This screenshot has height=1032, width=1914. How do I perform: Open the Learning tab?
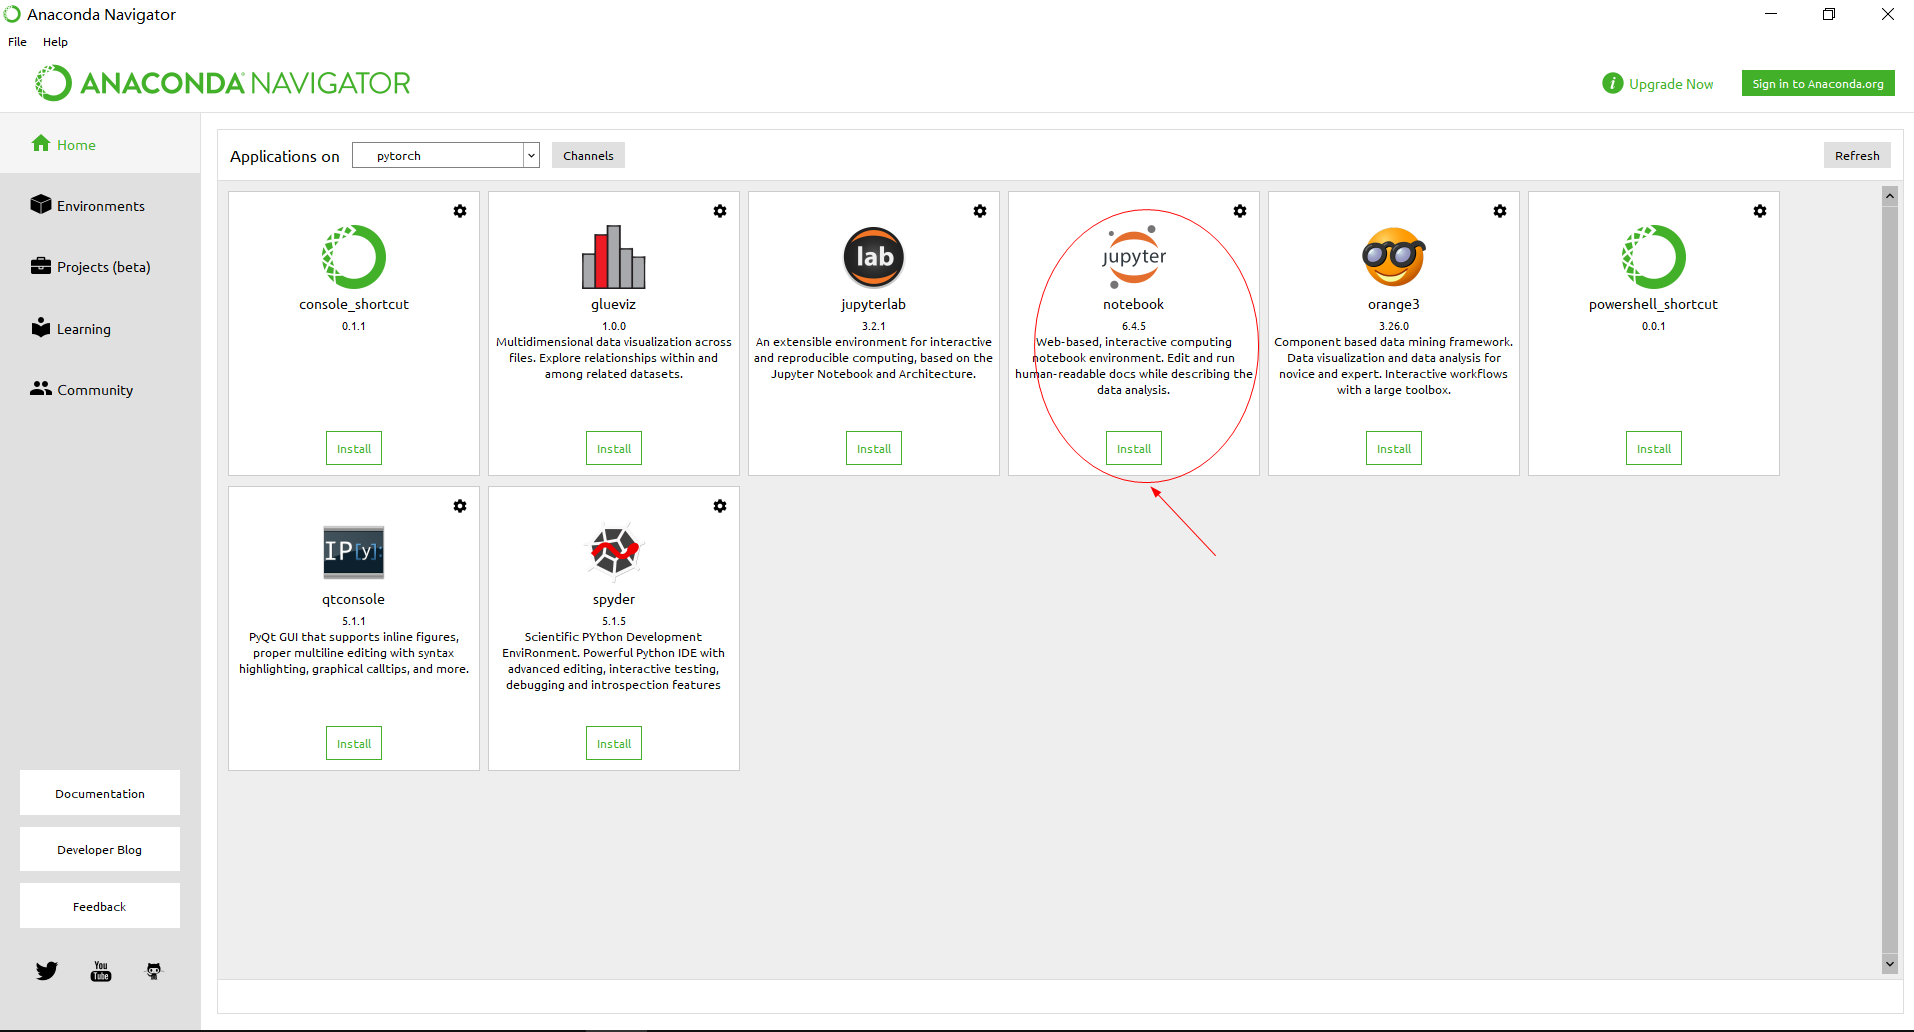coord(100,328)
